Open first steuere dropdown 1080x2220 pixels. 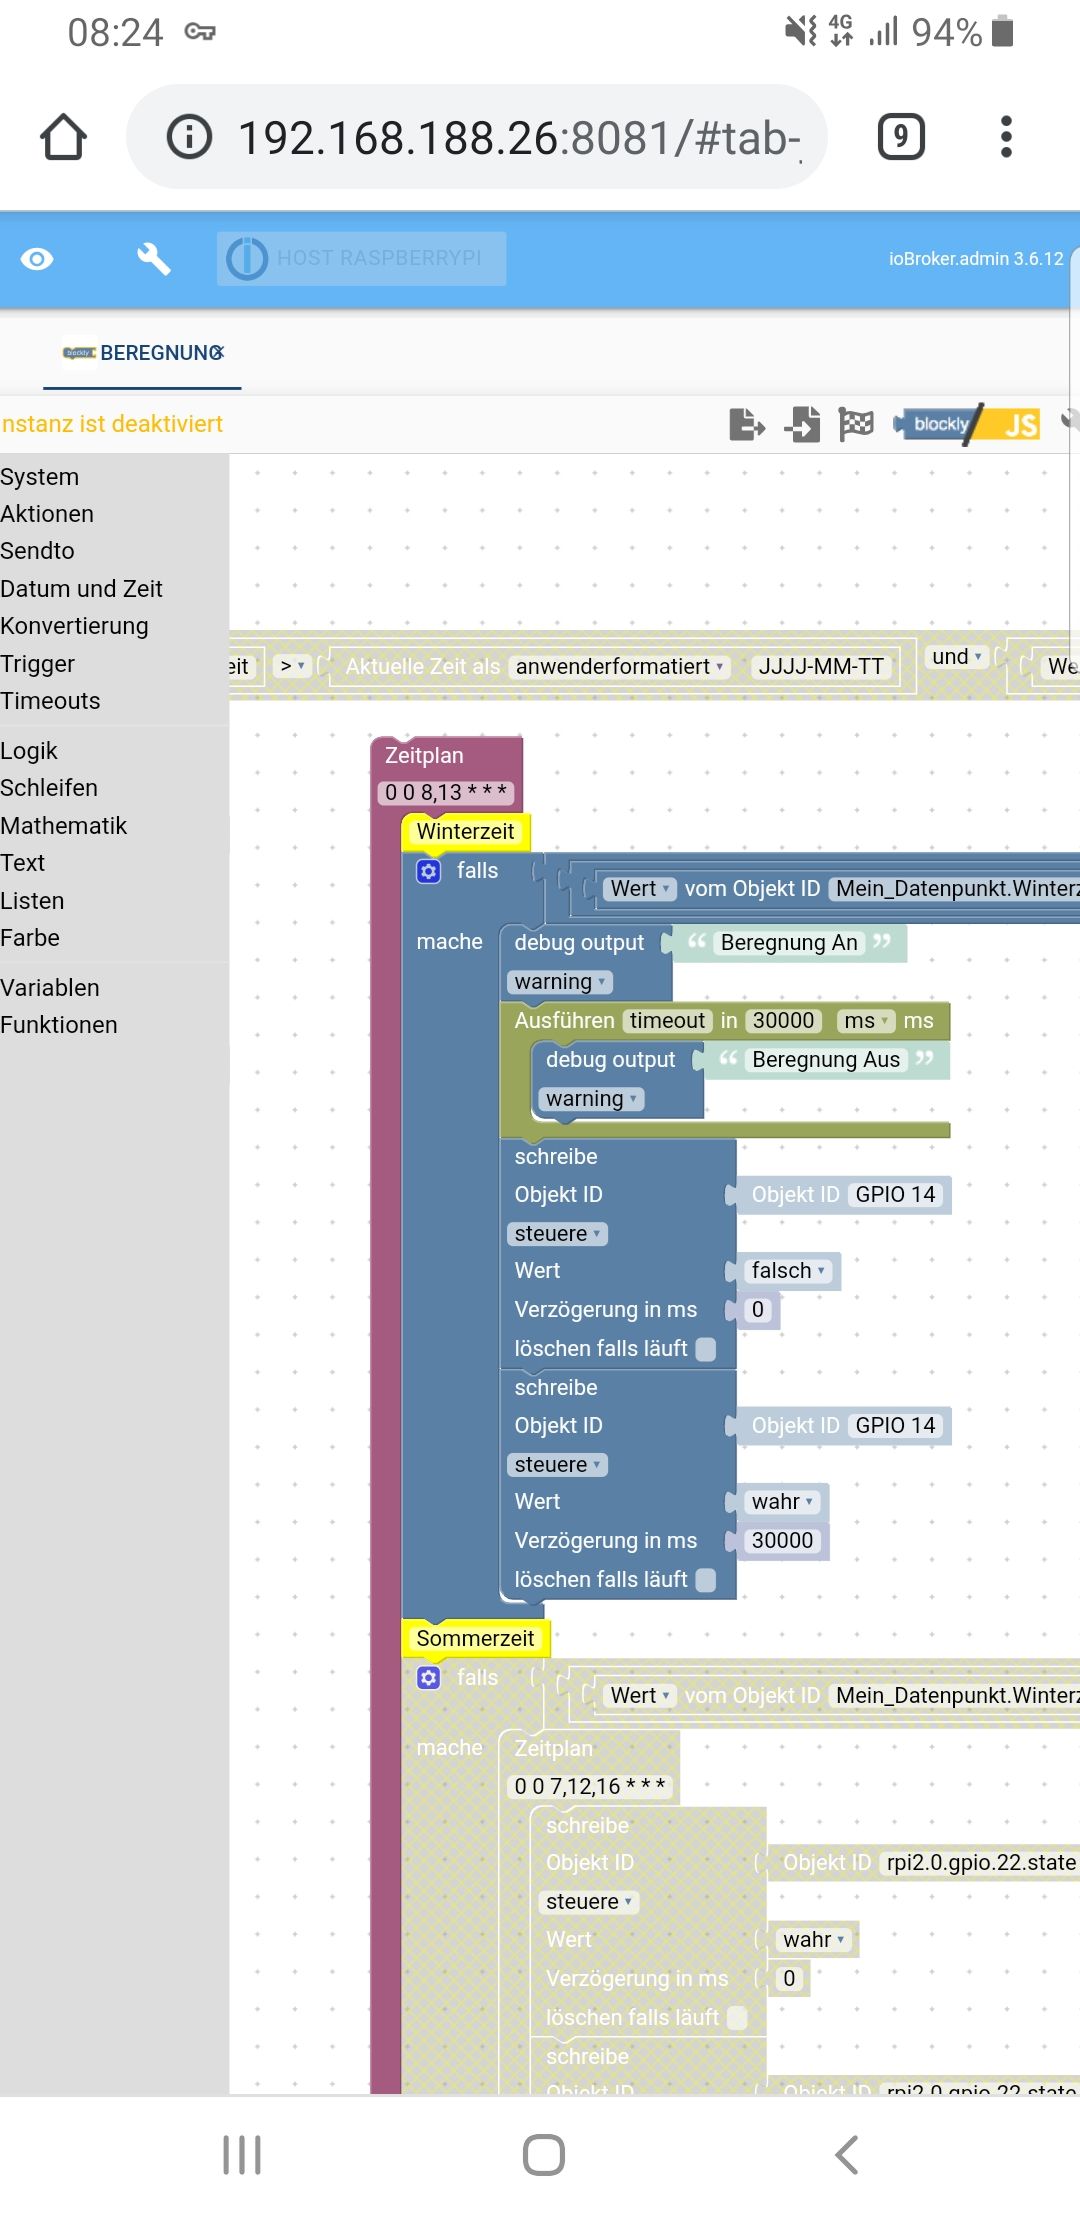(557, 1234)
